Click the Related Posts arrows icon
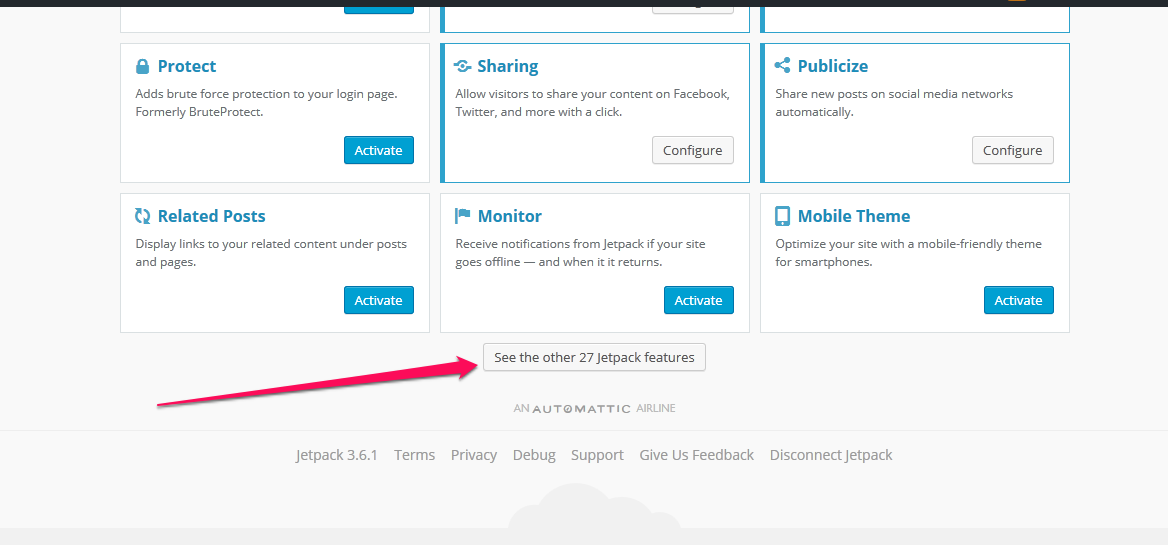 [x=142, y=216]
